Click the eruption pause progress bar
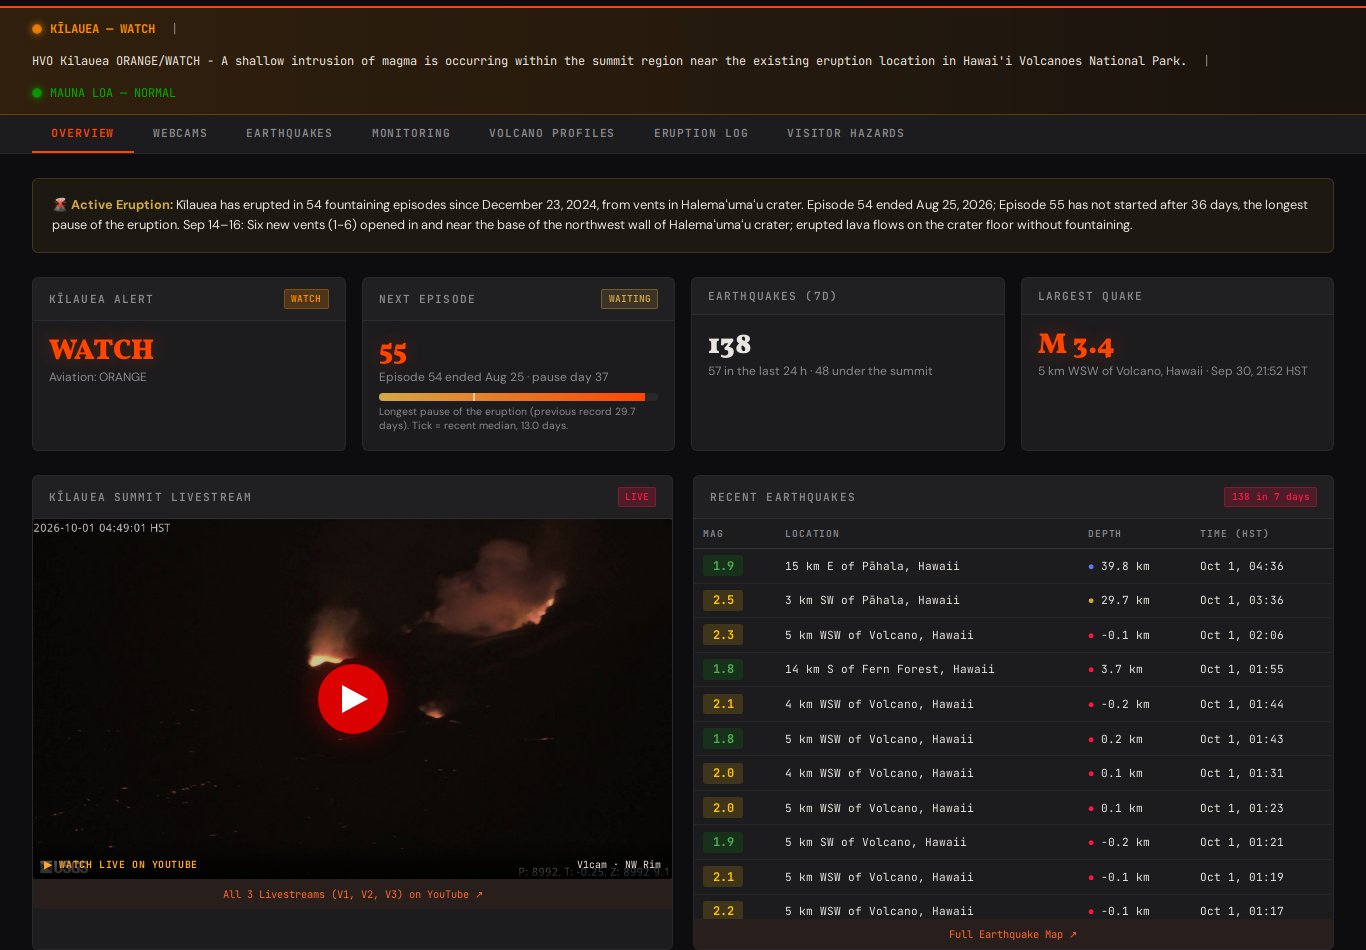Screen dimensions: 1366x950 pyautogui.click(x=518, y=397)
